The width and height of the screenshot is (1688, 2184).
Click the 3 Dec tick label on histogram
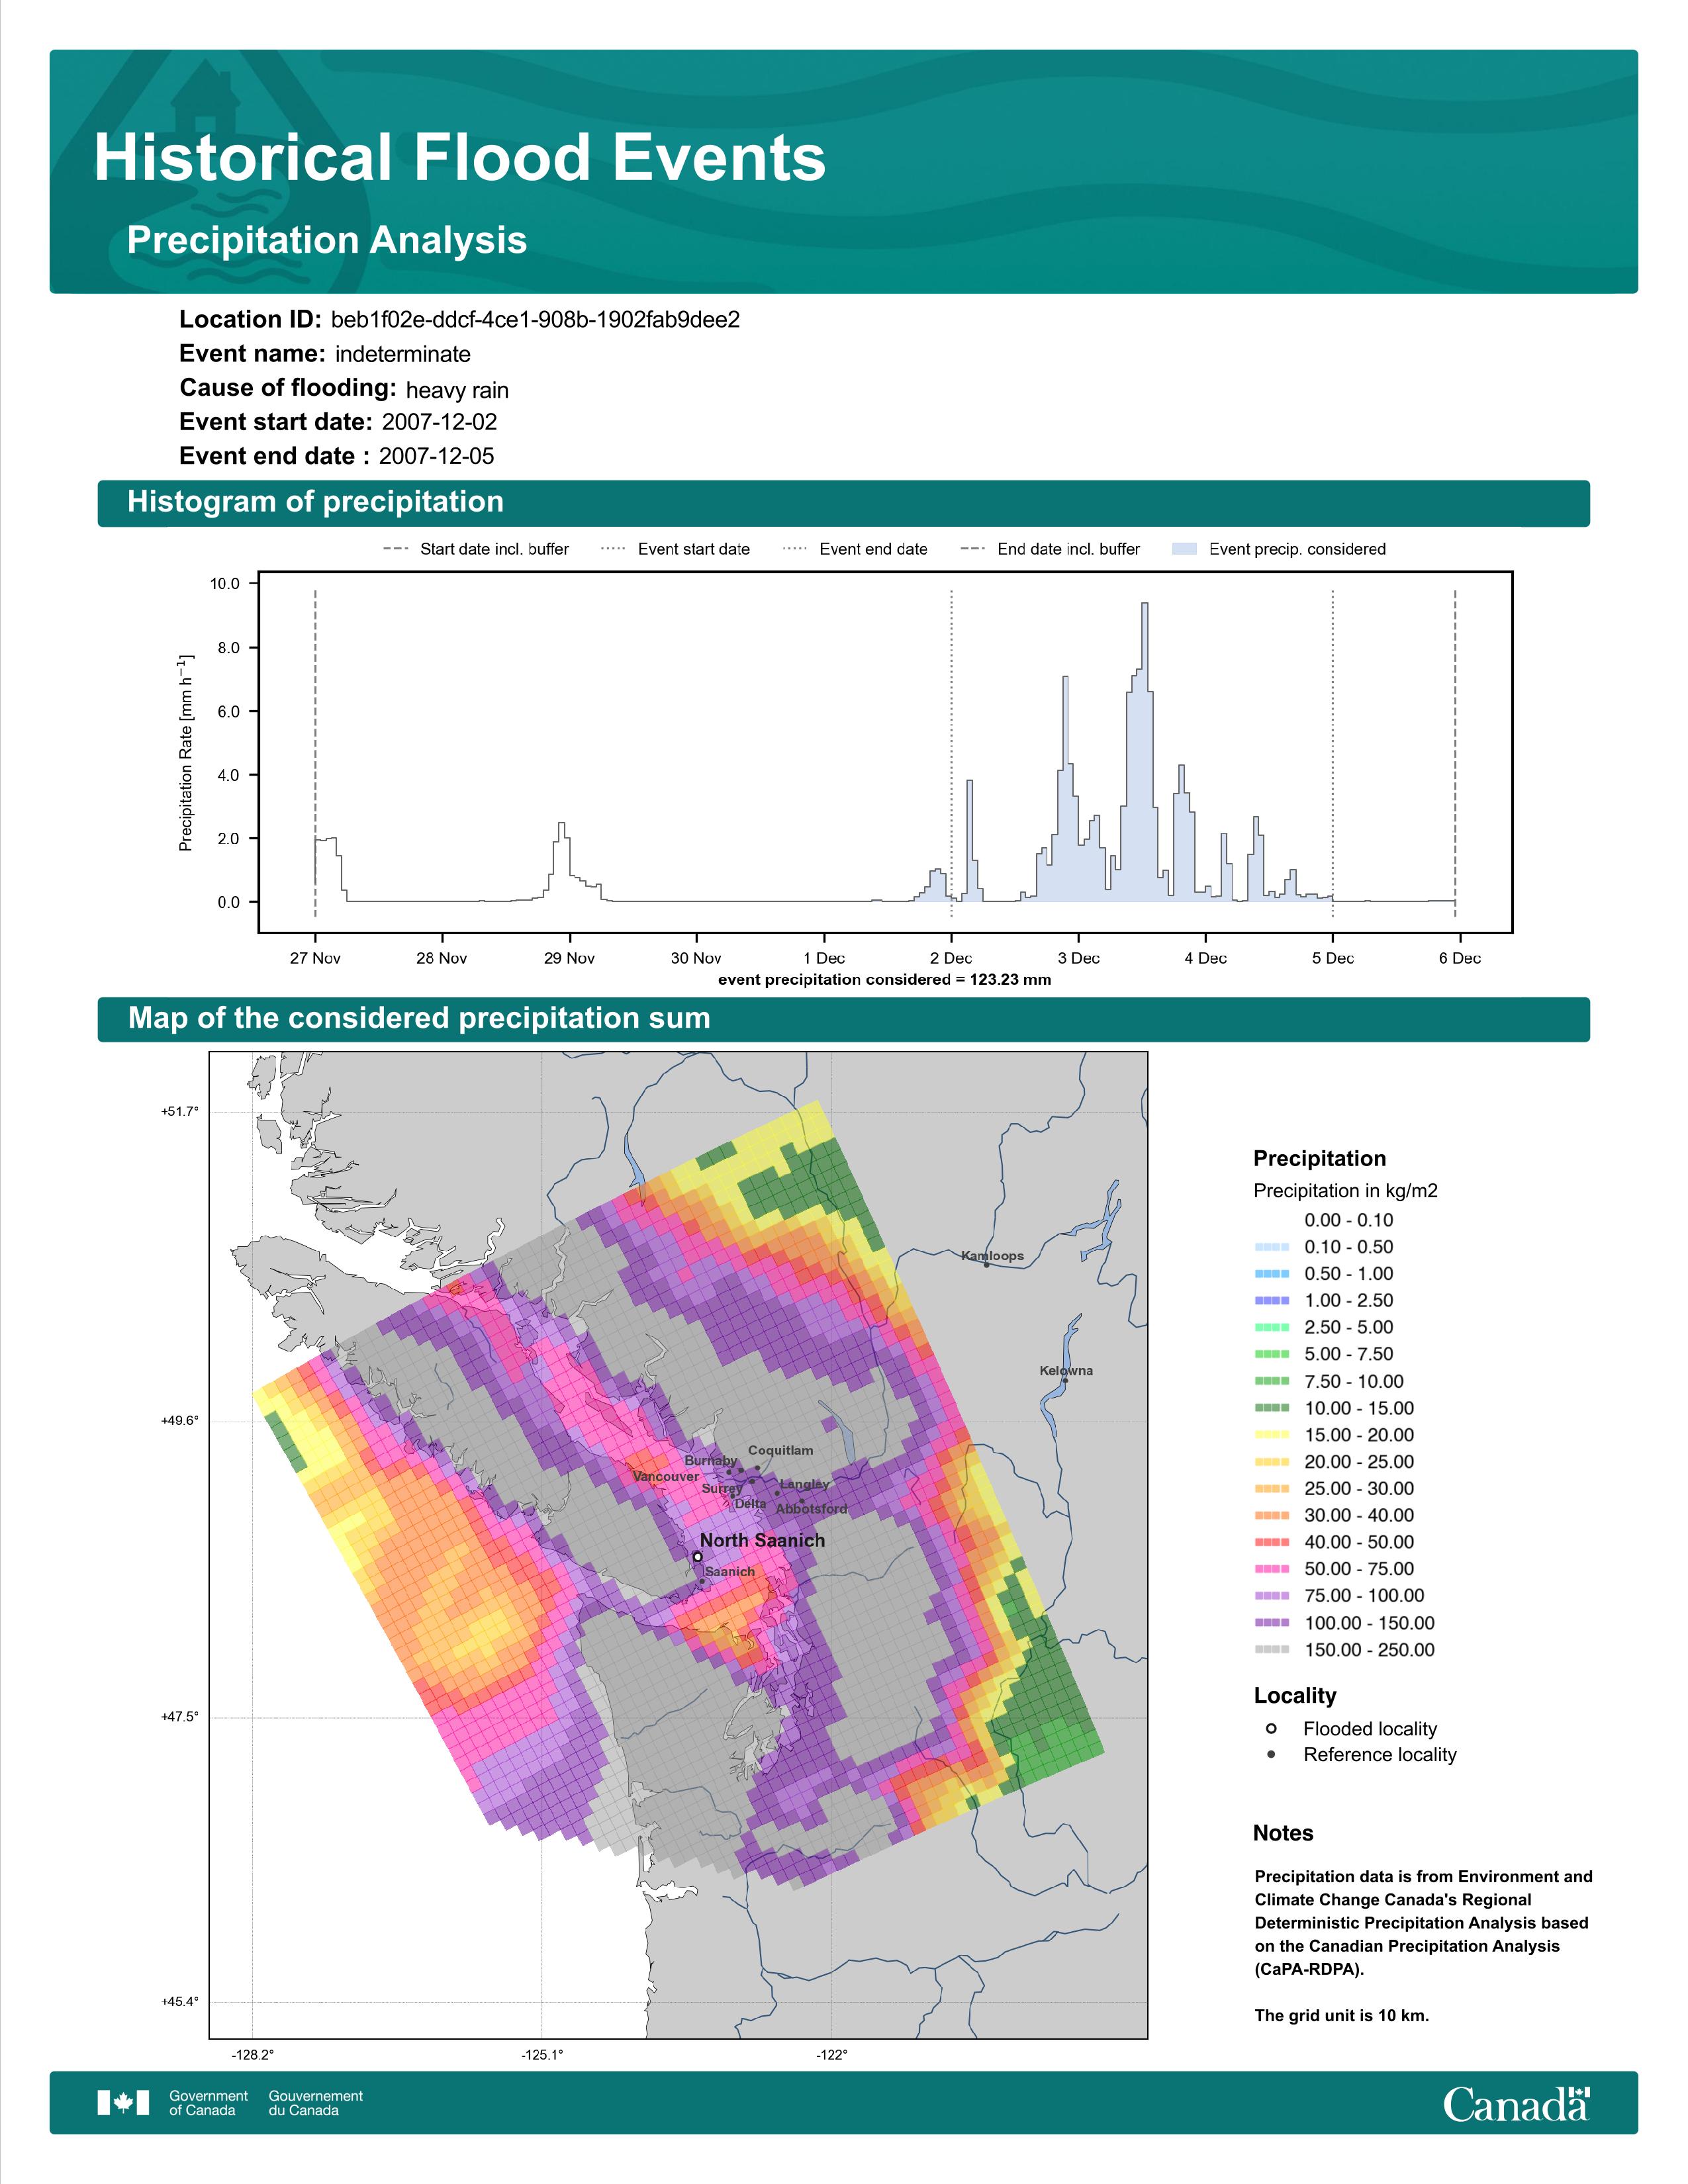(x=1078, y=958)
